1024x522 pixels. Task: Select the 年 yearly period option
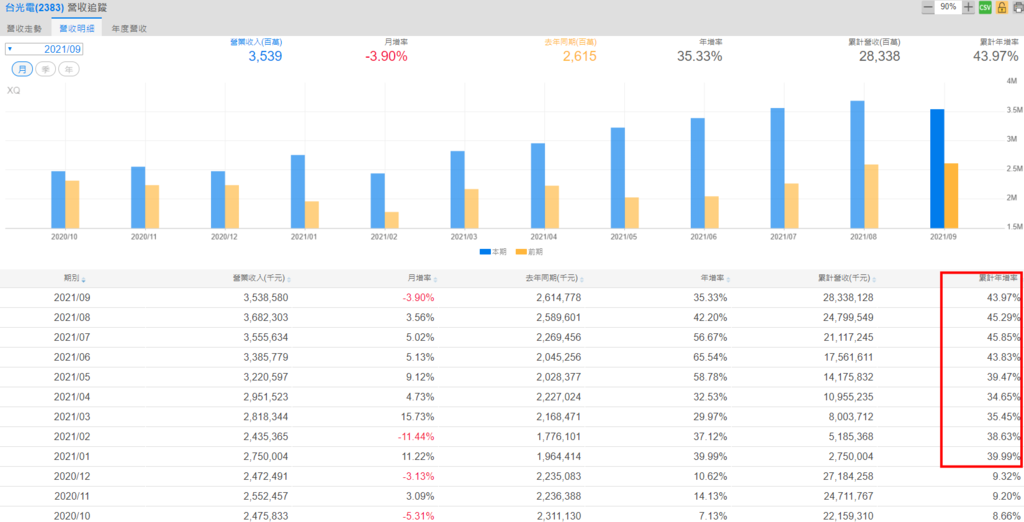click(x=69, y=69)
